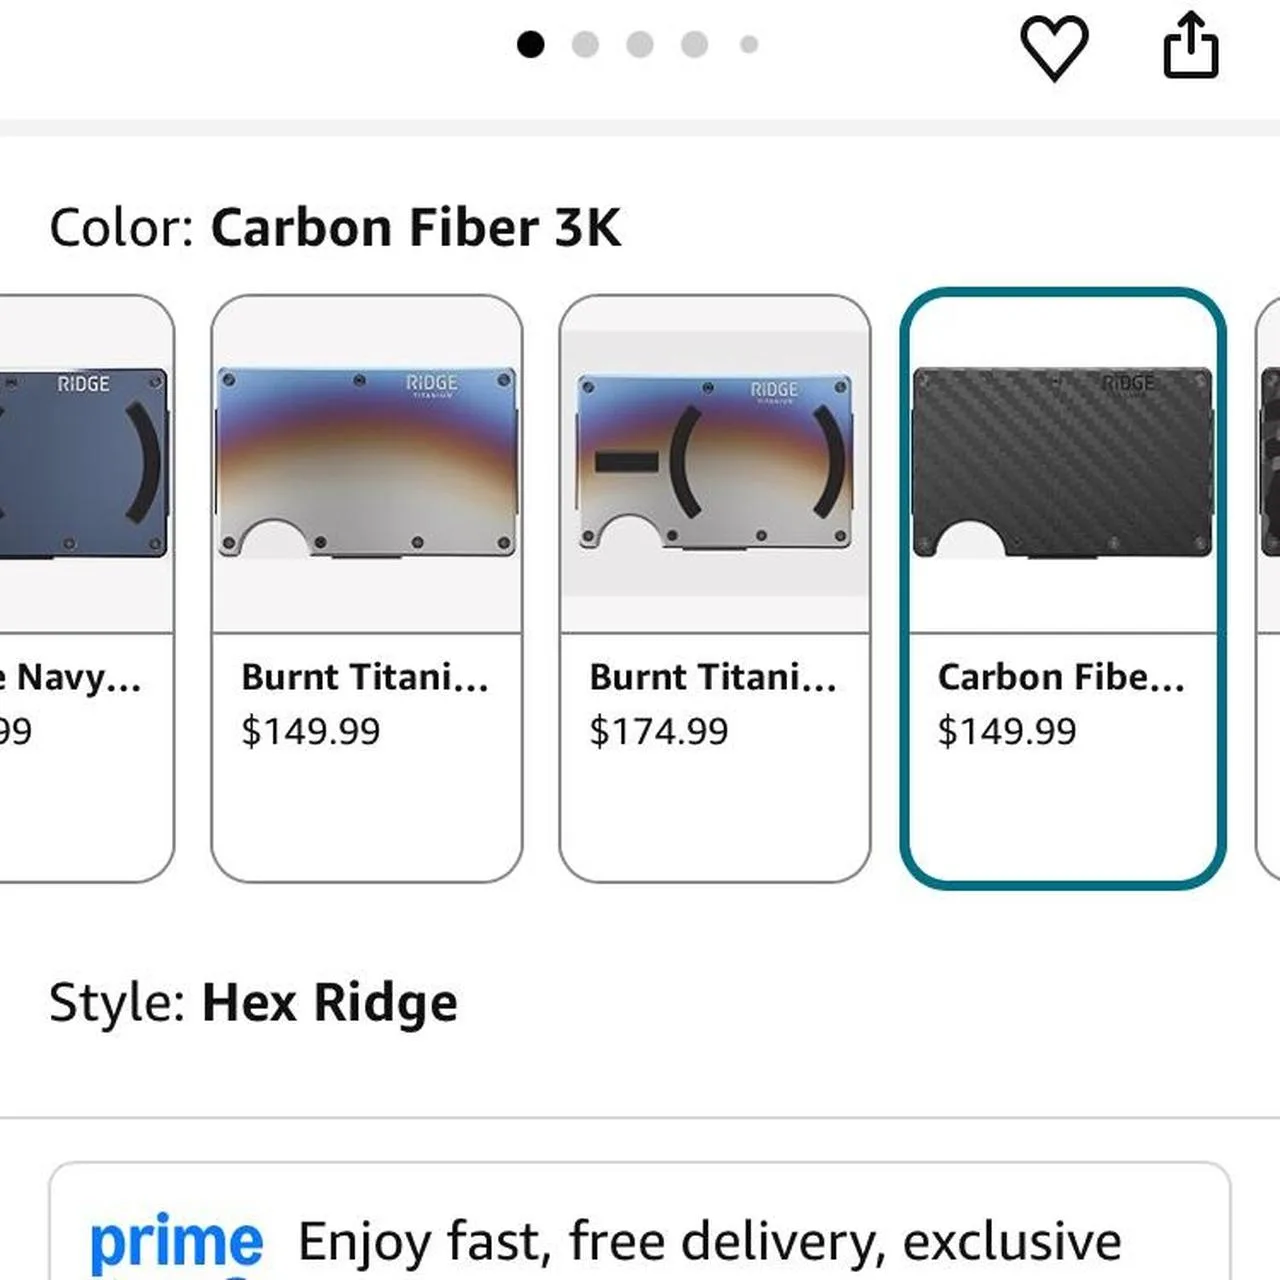Click the "Carbon Fibe..." option label

(1060, 677)
